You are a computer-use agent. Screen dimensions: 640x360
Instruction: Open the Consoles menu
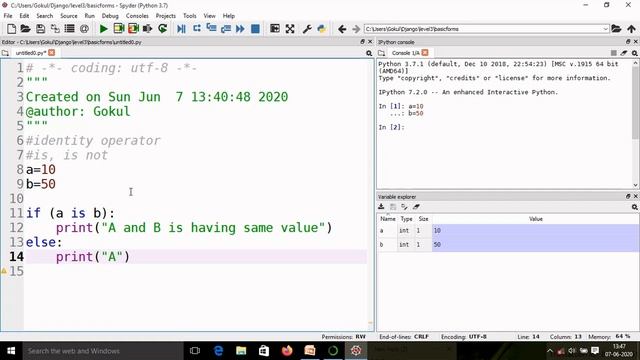(137, 16)
